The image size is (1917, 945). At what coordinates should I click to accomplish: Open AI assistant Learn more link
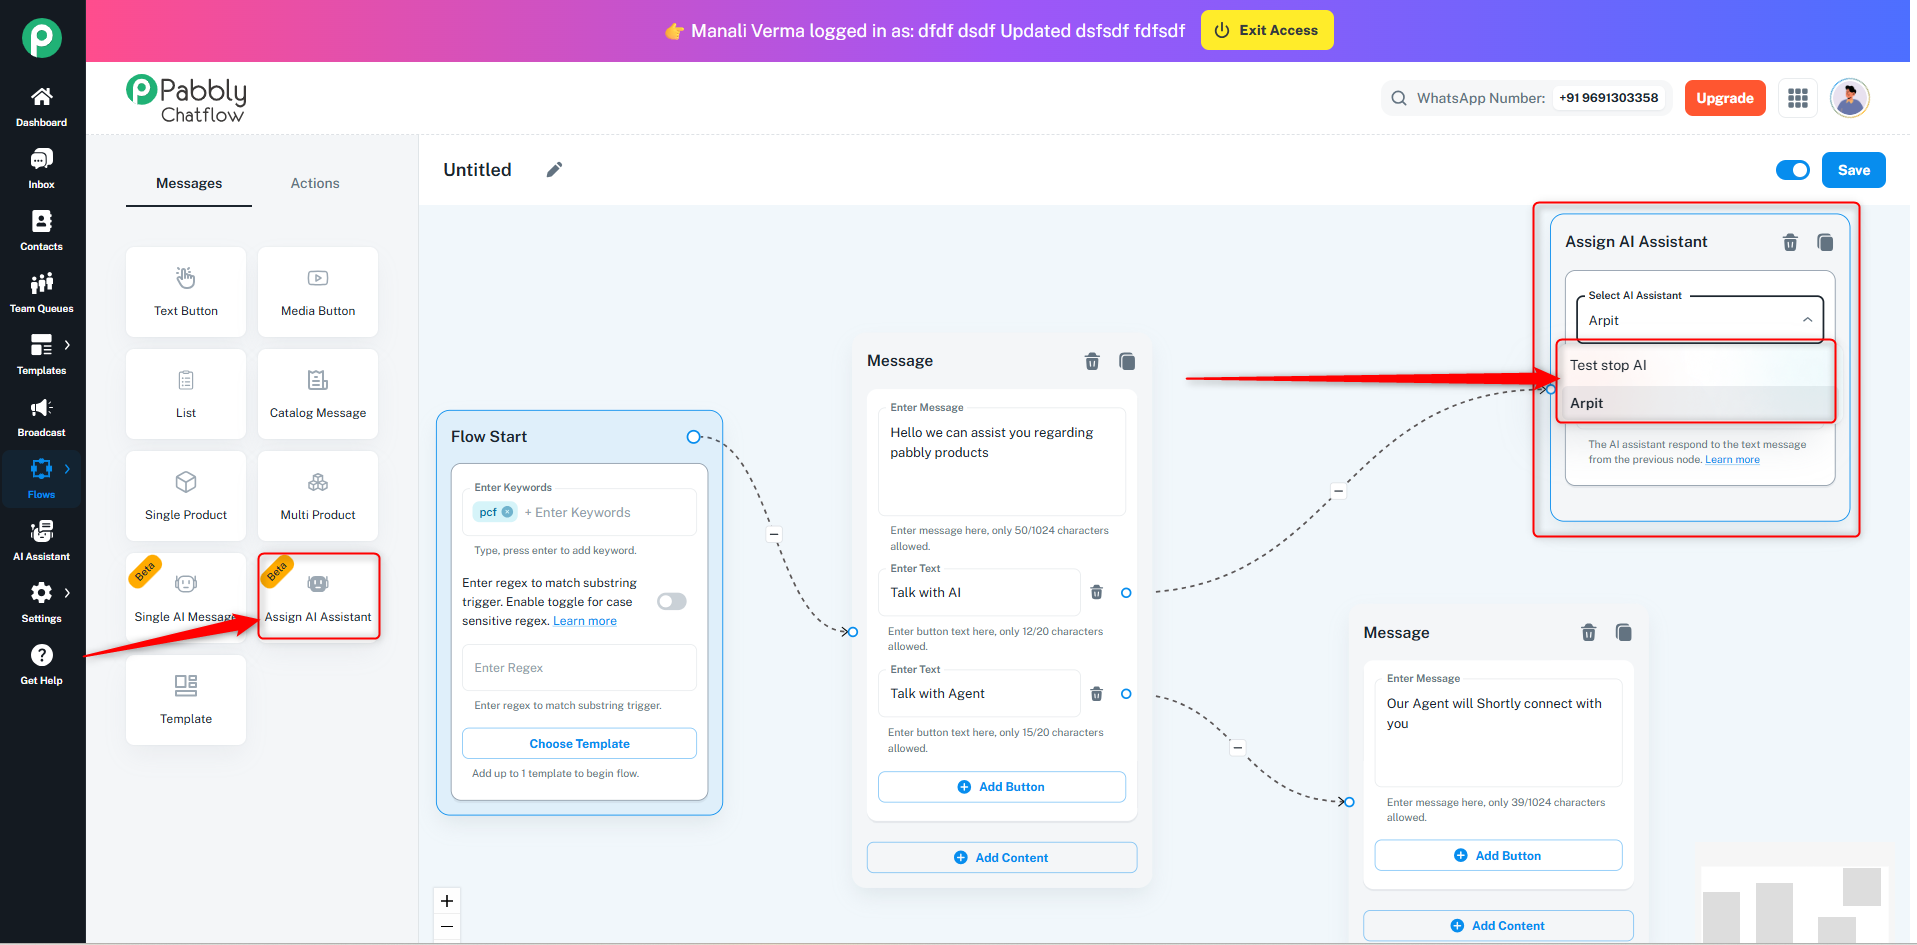tap(1732, 460)
